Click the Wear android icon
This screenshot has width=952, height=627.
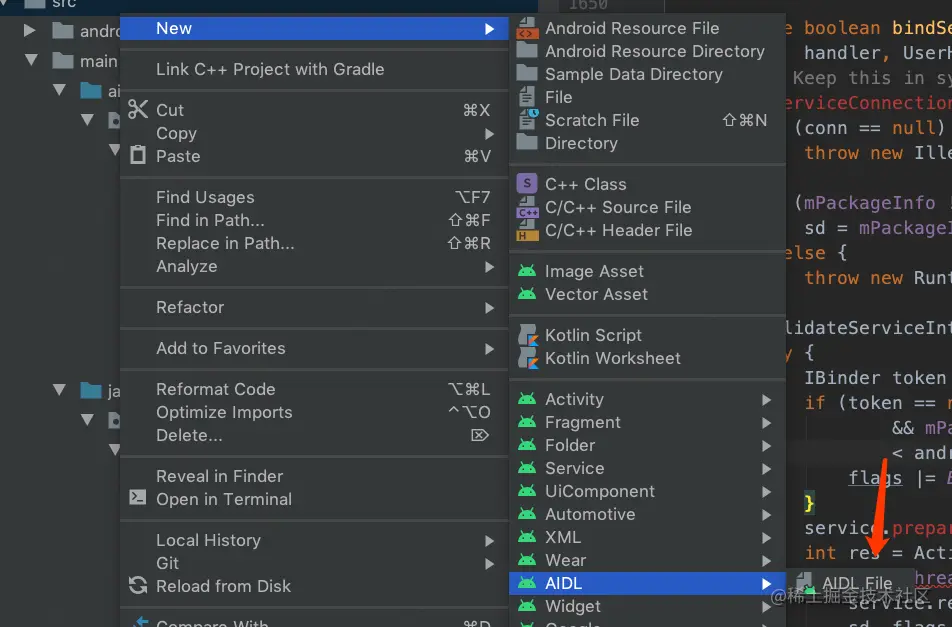click(x=527, y=560)
